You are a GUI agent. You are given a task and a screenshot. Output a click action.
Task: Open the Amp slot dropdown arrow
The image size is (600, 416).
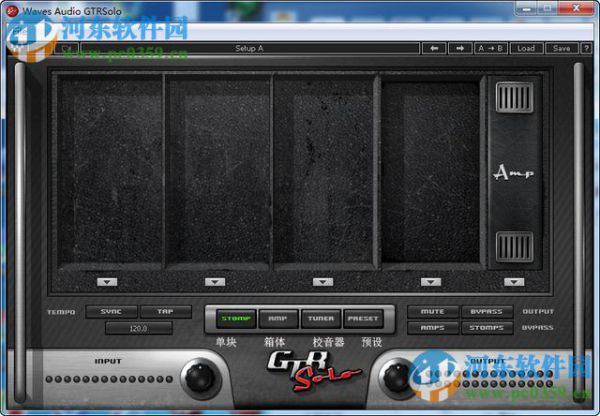(514, 282)
